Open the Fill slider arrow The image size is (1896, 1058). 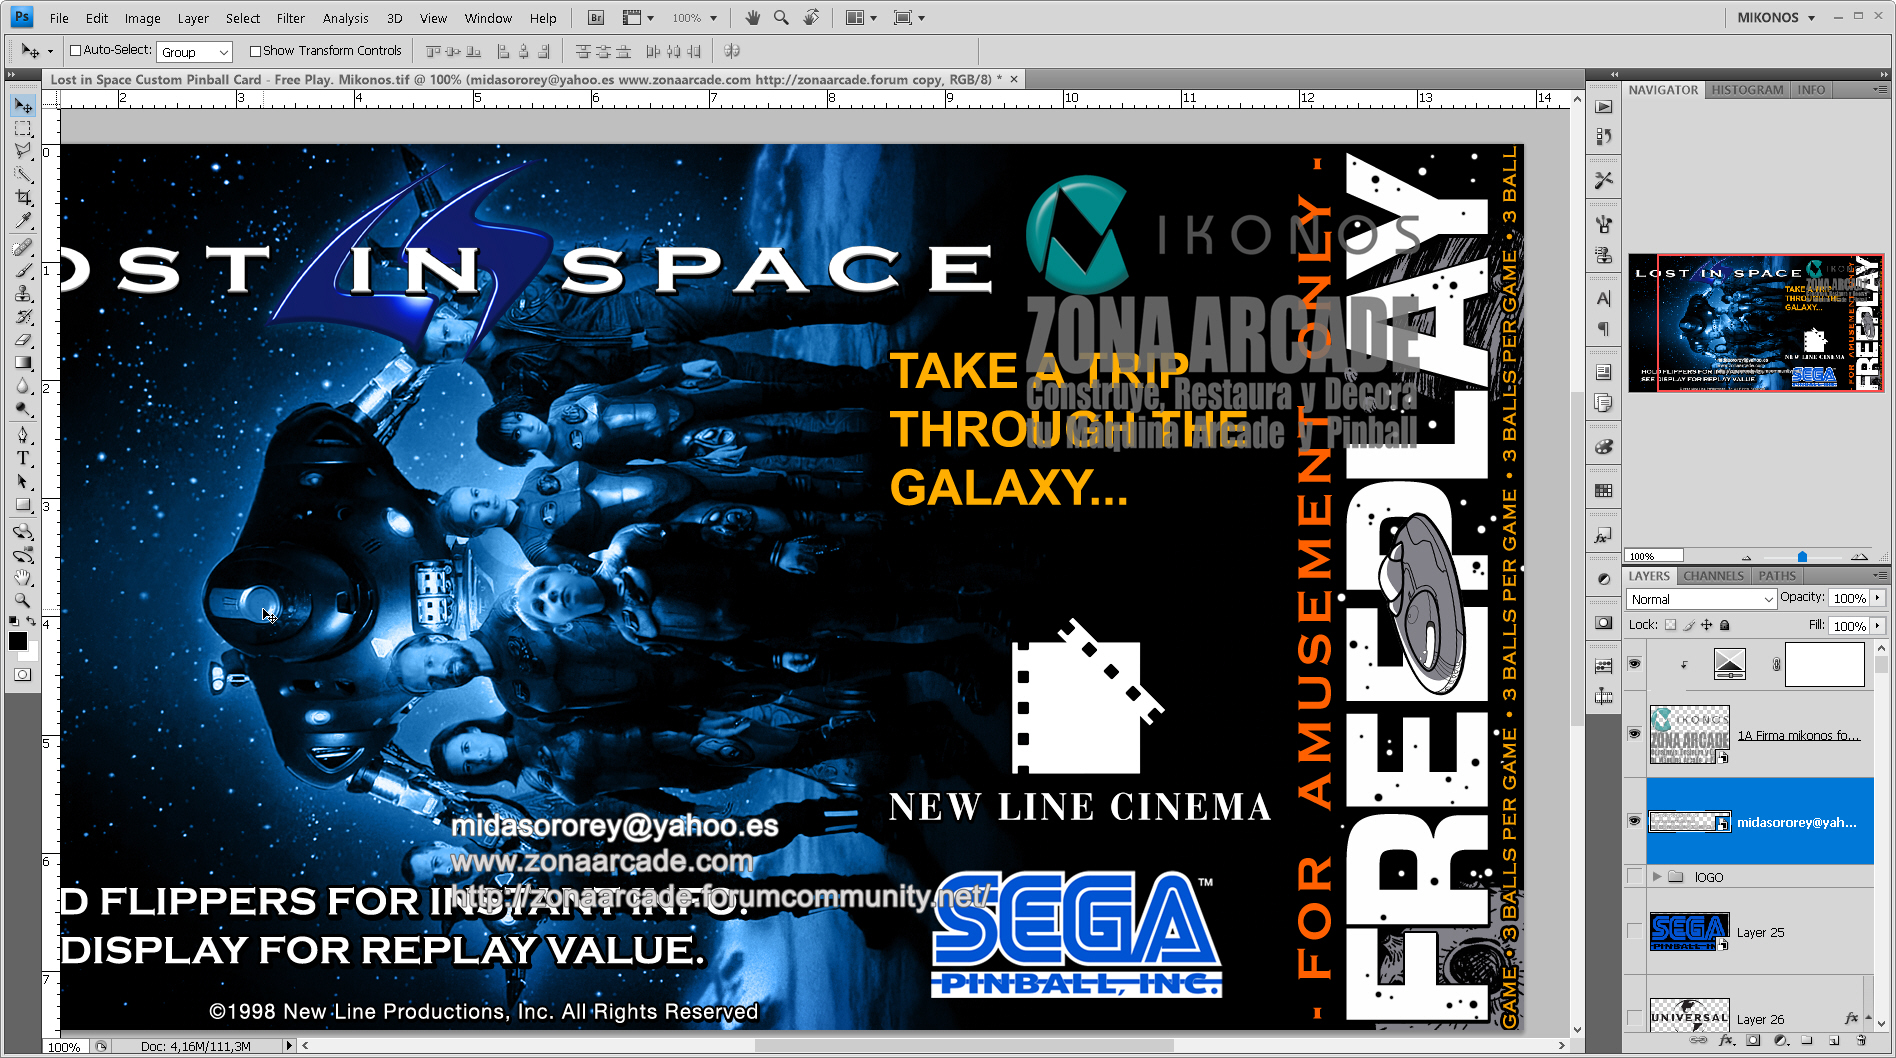1877,625
